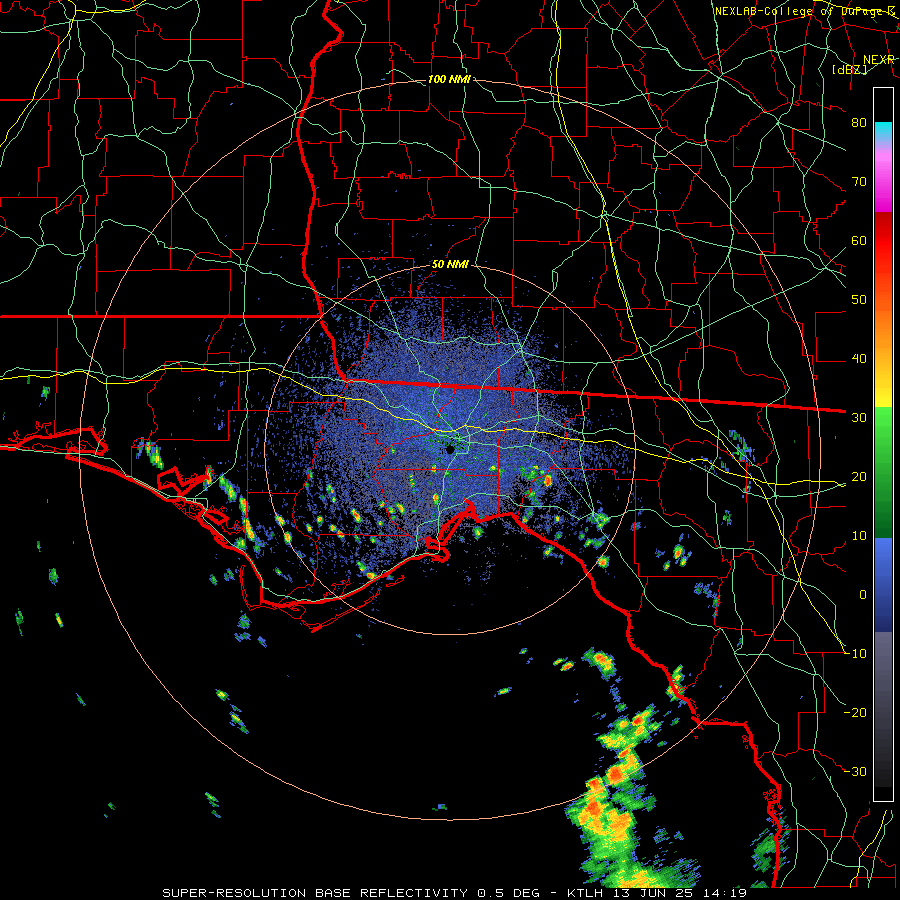Click the -30 value on the dBZ scale

855,772
